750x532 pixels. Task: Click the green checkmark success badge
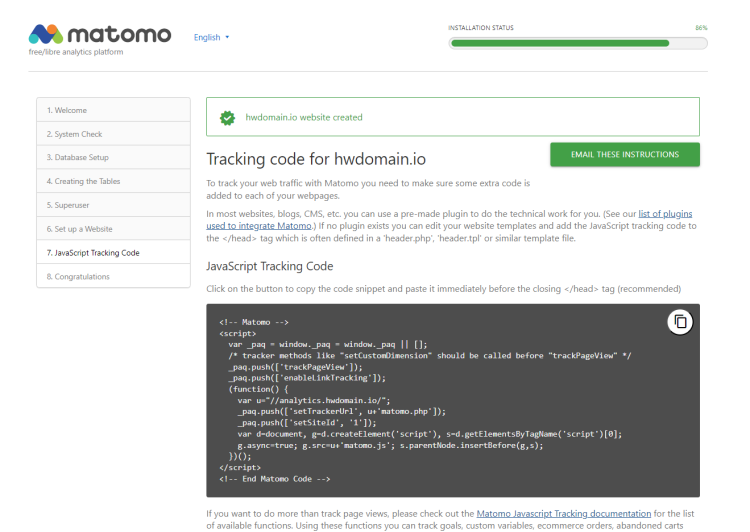point(227,118)
